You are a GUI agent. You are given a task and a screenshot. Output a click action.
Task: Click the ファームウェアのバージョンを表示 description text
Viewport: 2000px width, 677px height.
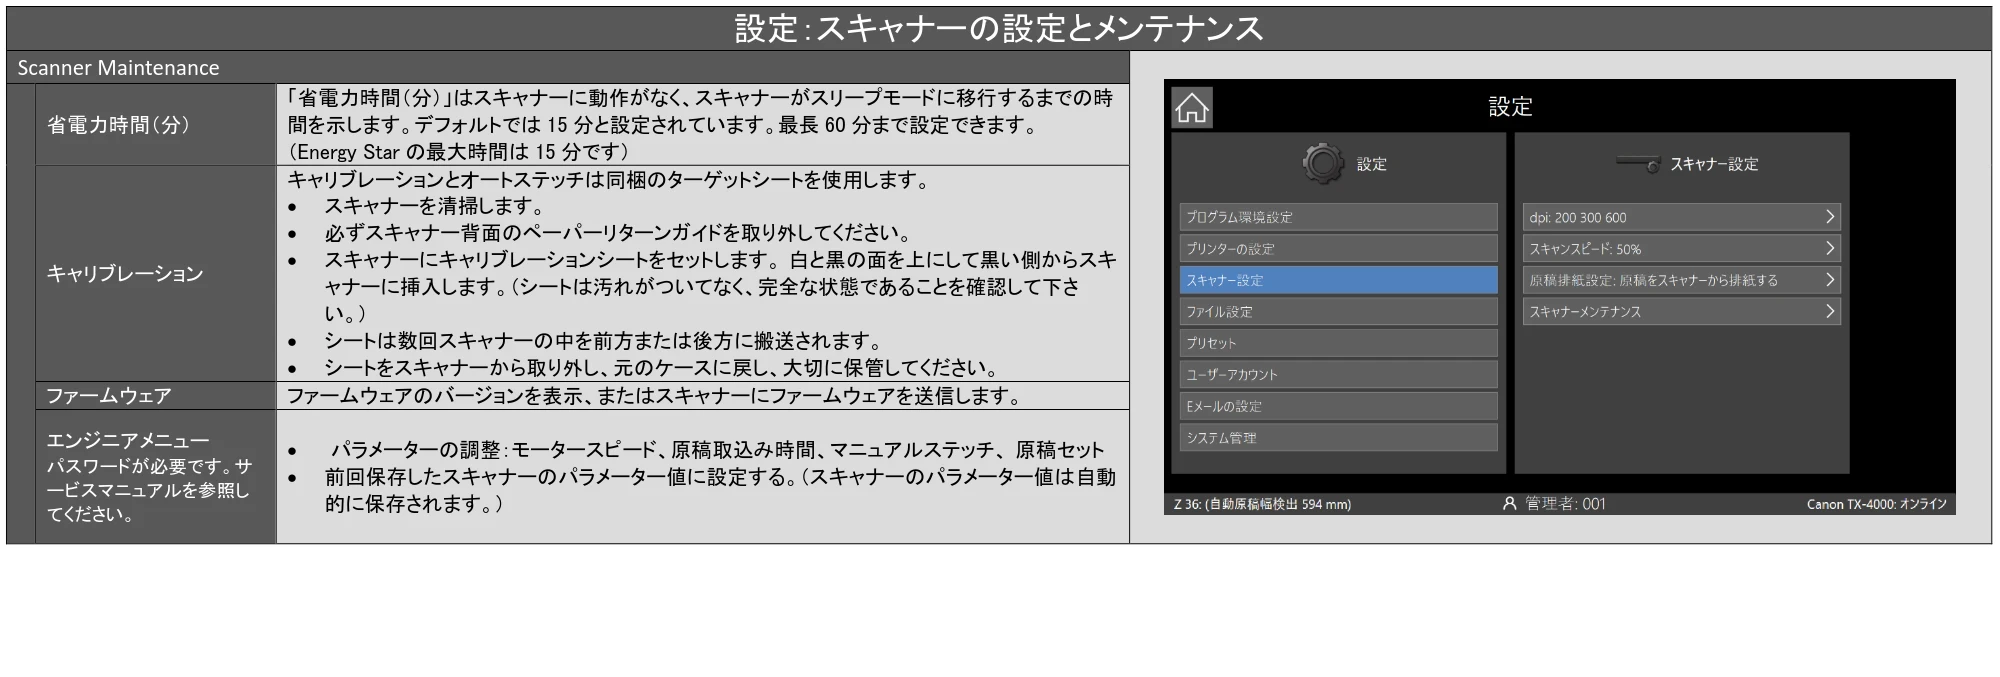(x=655, y=396)
